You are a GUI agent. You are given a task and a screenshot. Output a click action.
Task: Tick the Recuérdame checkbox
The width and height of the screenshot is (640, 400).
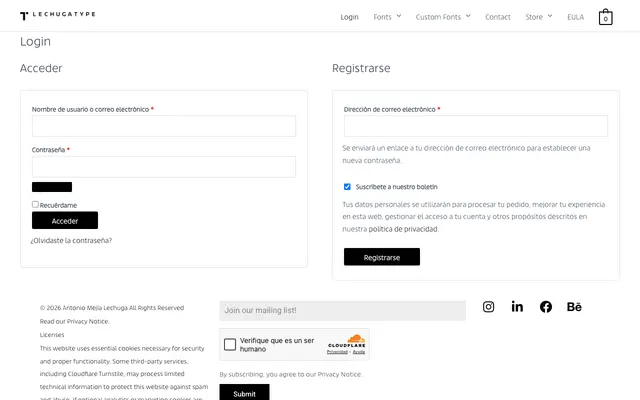[x=36, y=204]
